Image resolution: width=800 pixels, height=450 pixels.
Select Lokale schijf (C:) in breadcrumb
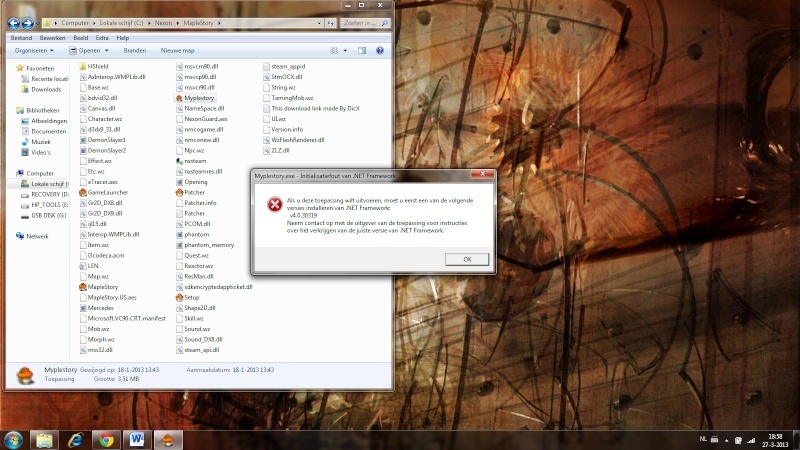coord(121,23)
